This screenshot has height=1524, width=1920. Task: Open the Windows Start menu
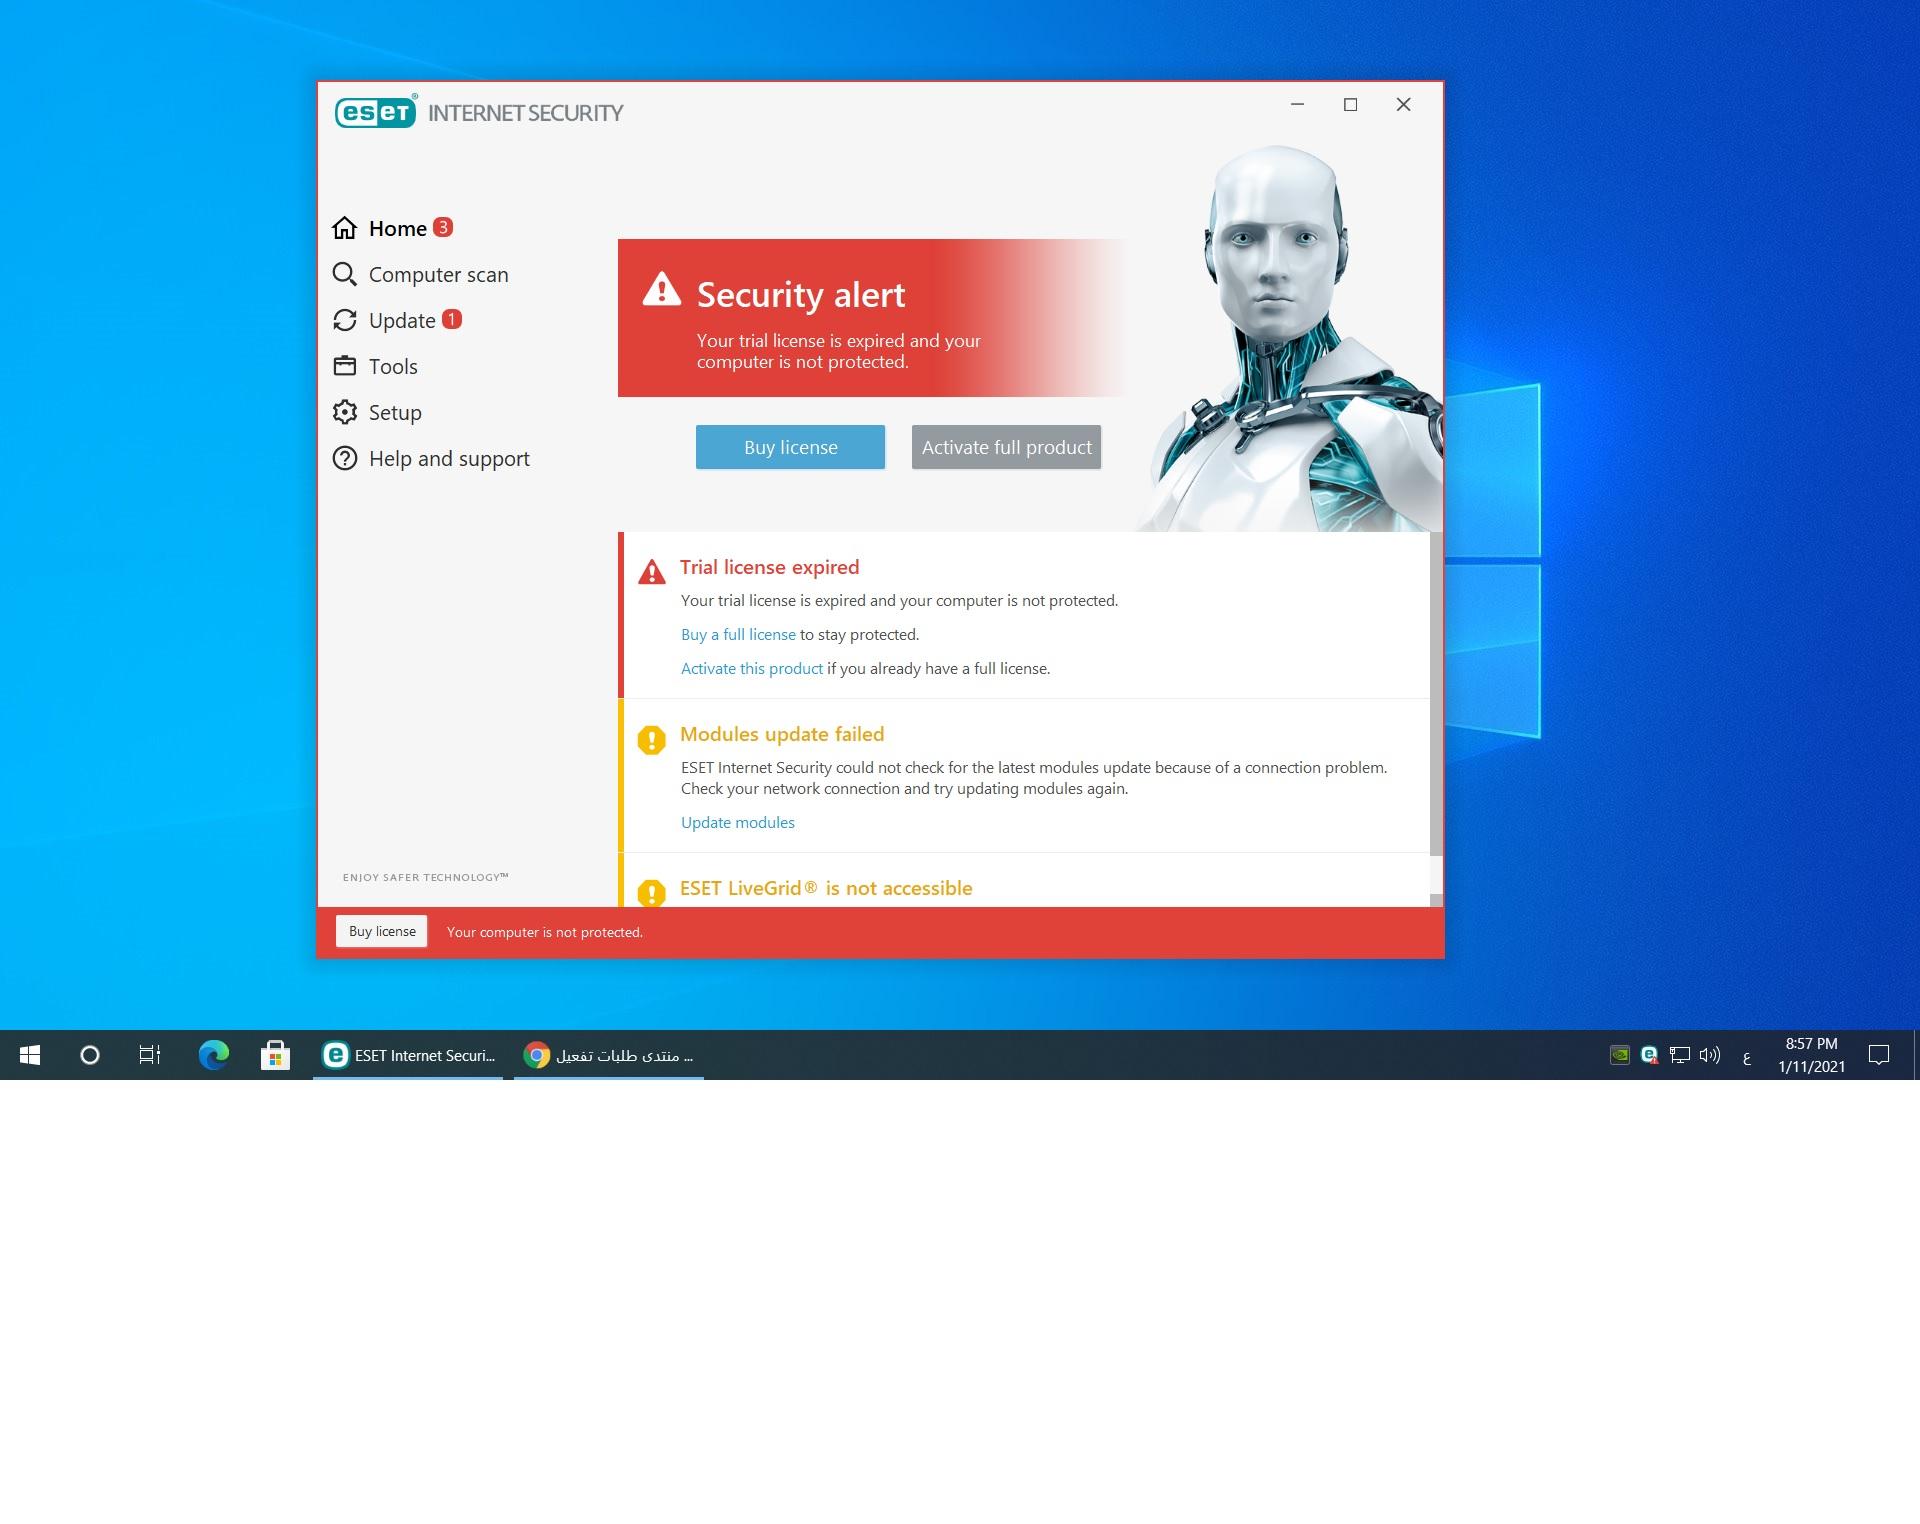pyautogui.click(x=30, y=1055)
